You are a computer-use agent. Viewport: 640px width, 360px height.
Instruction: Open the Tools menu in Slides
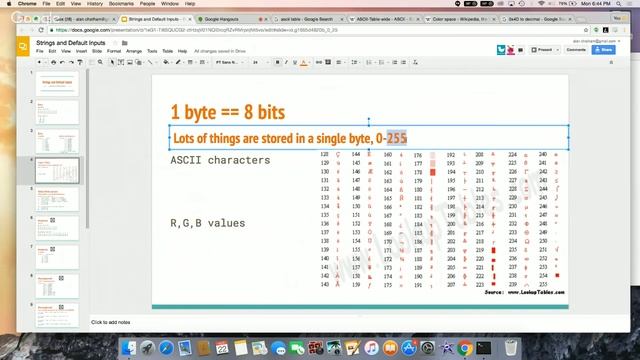[x=152, y=51]
